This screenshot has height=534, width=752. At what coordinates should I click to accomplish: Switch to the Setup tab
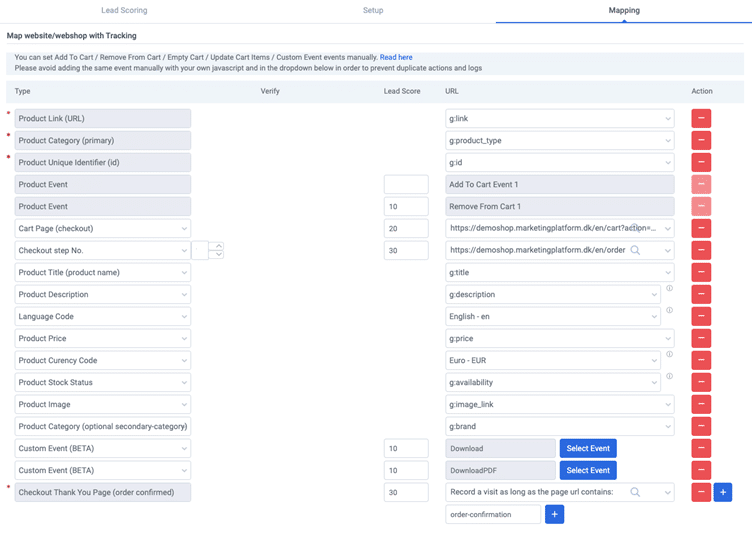[373, 11]
